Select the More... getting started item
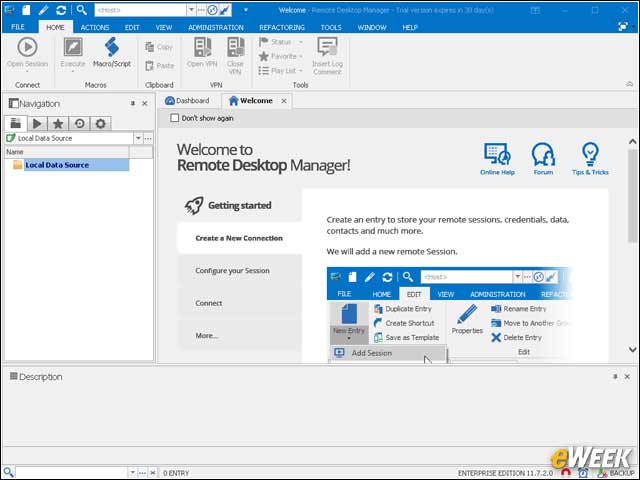Image resolution: width=640 pixels, height=480 pixels. [x=239, y=336]
